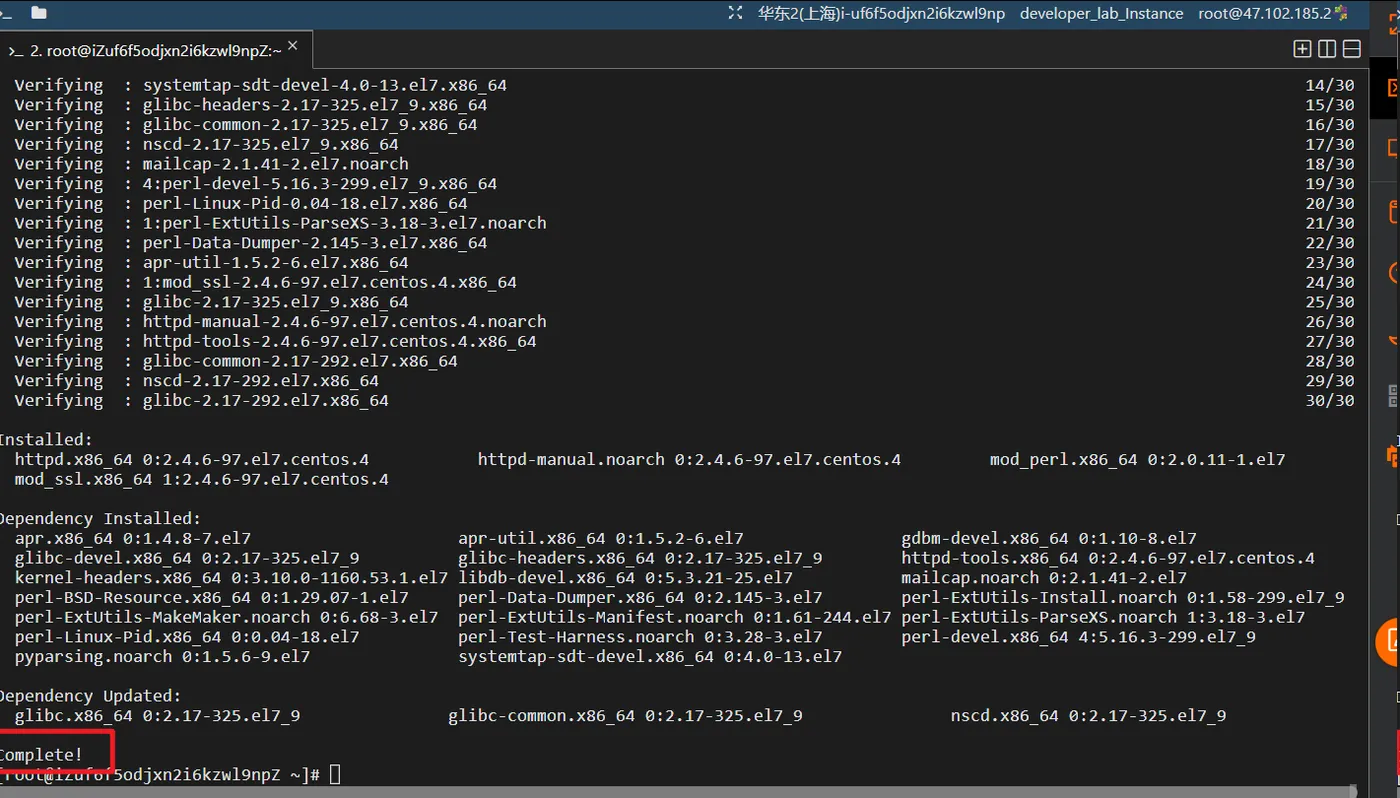Click 'perl-BSD-Resource.x86_64 0:1.29.07-1.el7' entry

(x=212, y=598)
